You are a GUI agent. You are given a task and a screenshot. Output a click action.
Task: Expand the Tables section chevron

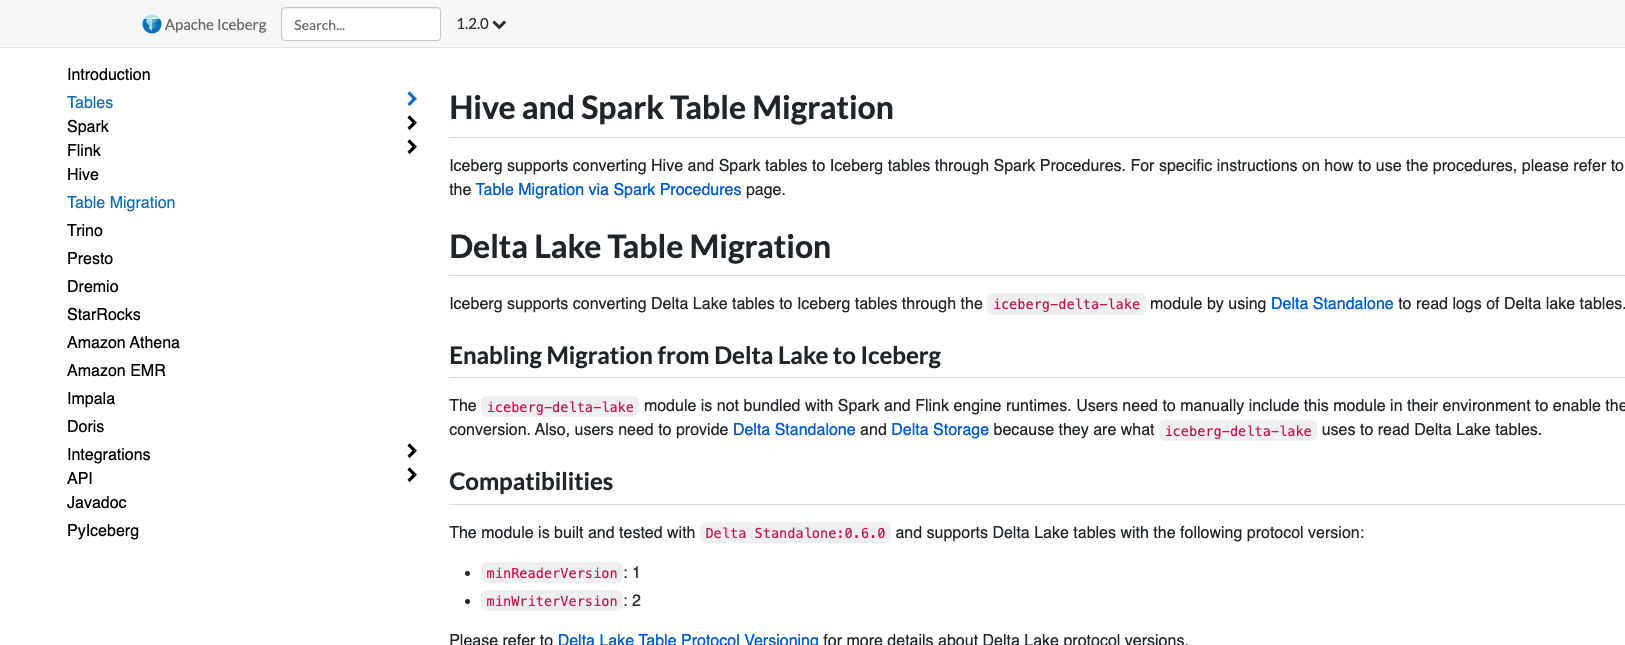(412, 99)
